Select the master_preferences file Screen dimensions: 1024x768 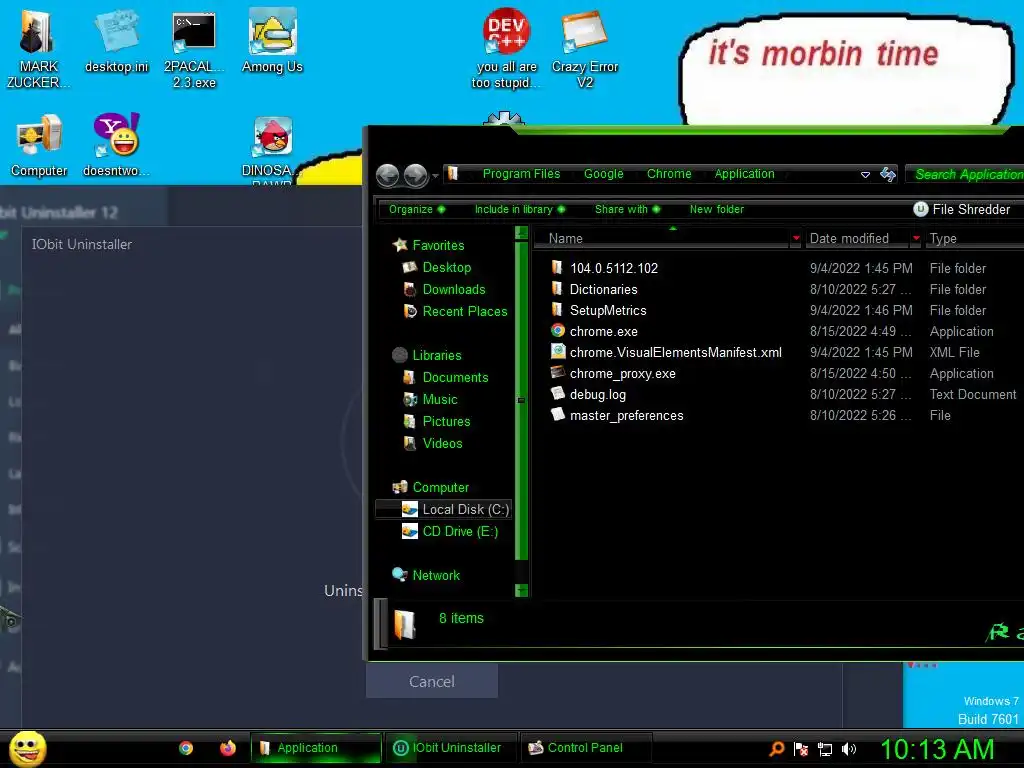pyautogui.click(x=617, y=415)
